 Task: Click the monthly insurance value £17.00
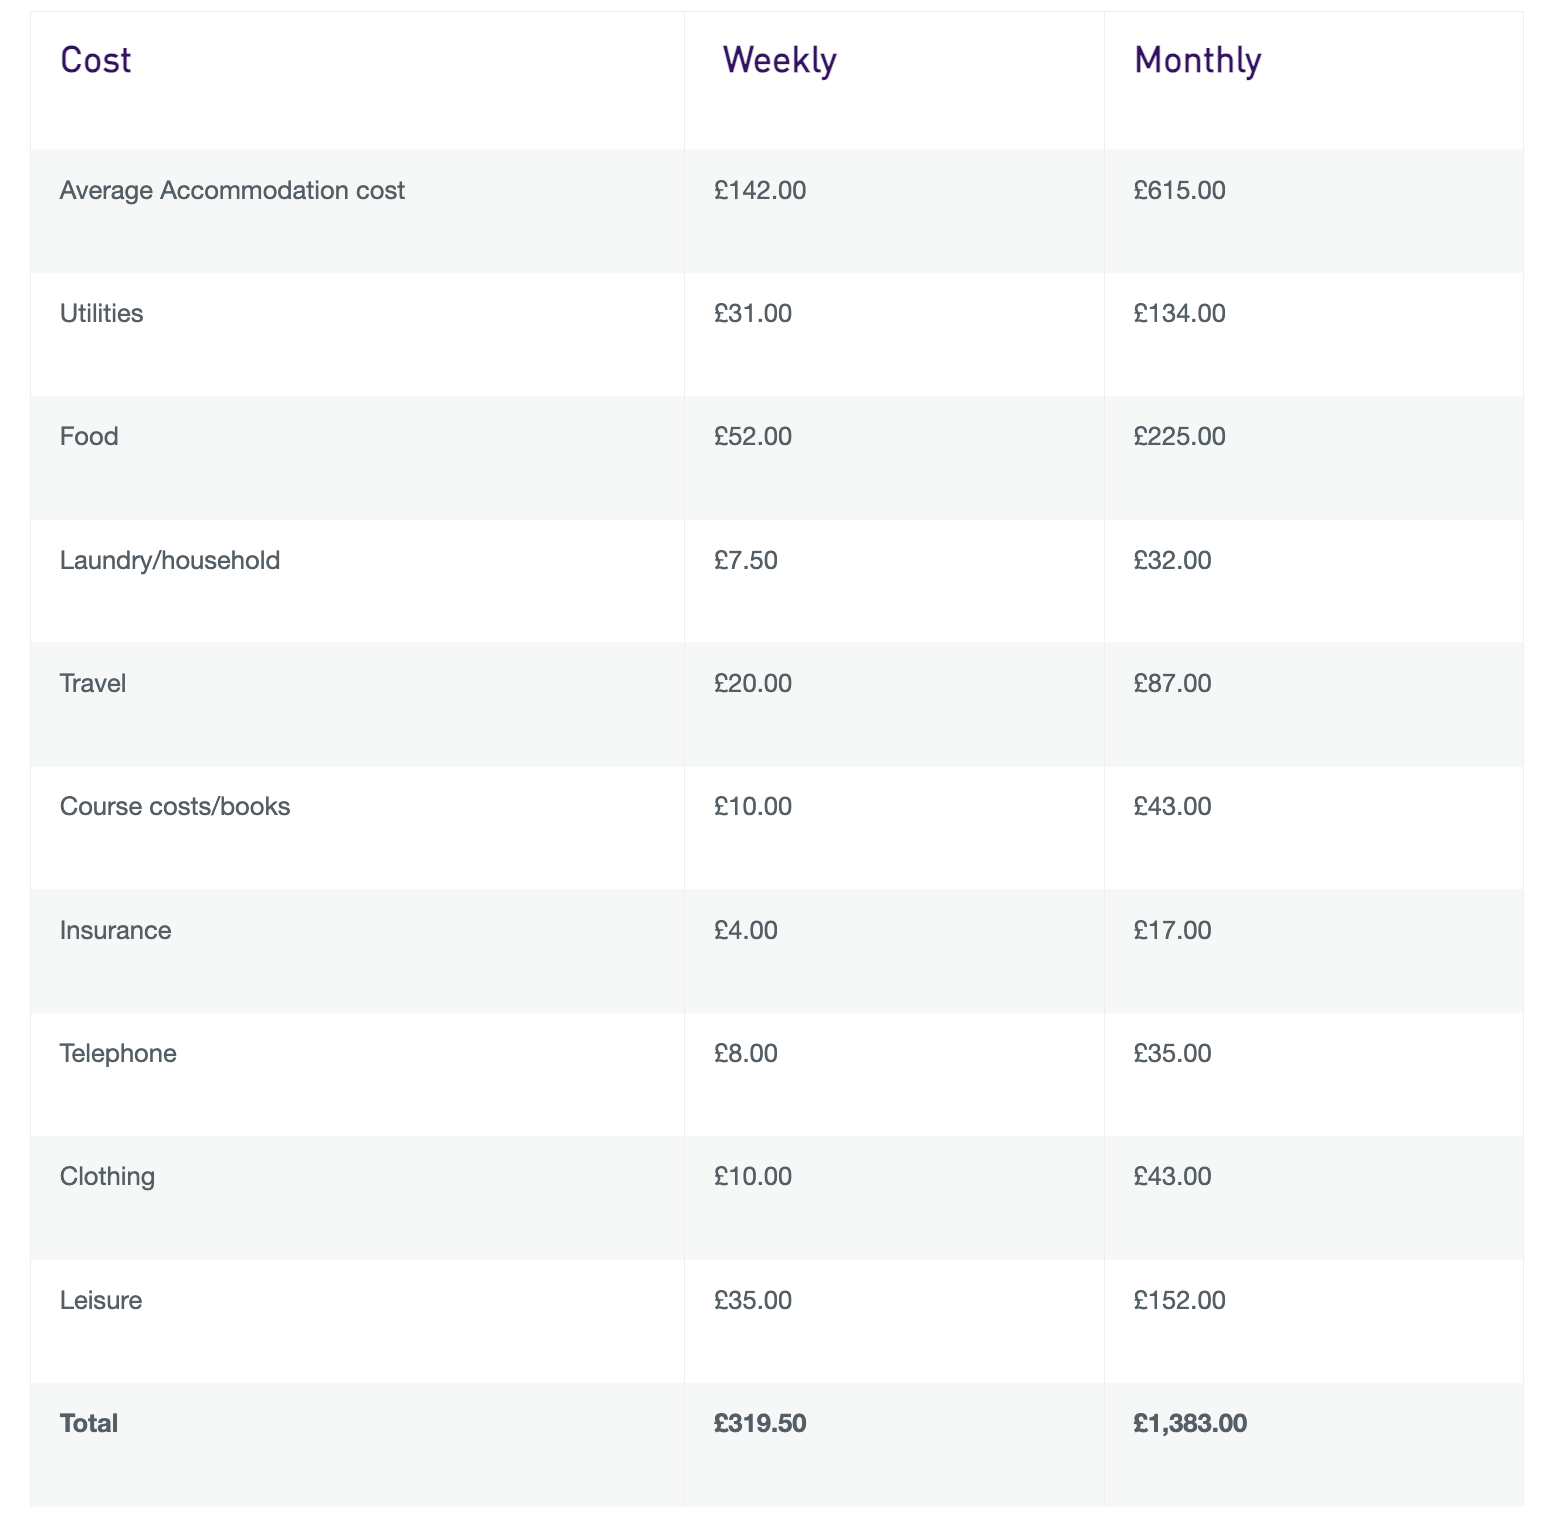(1172, 930)
